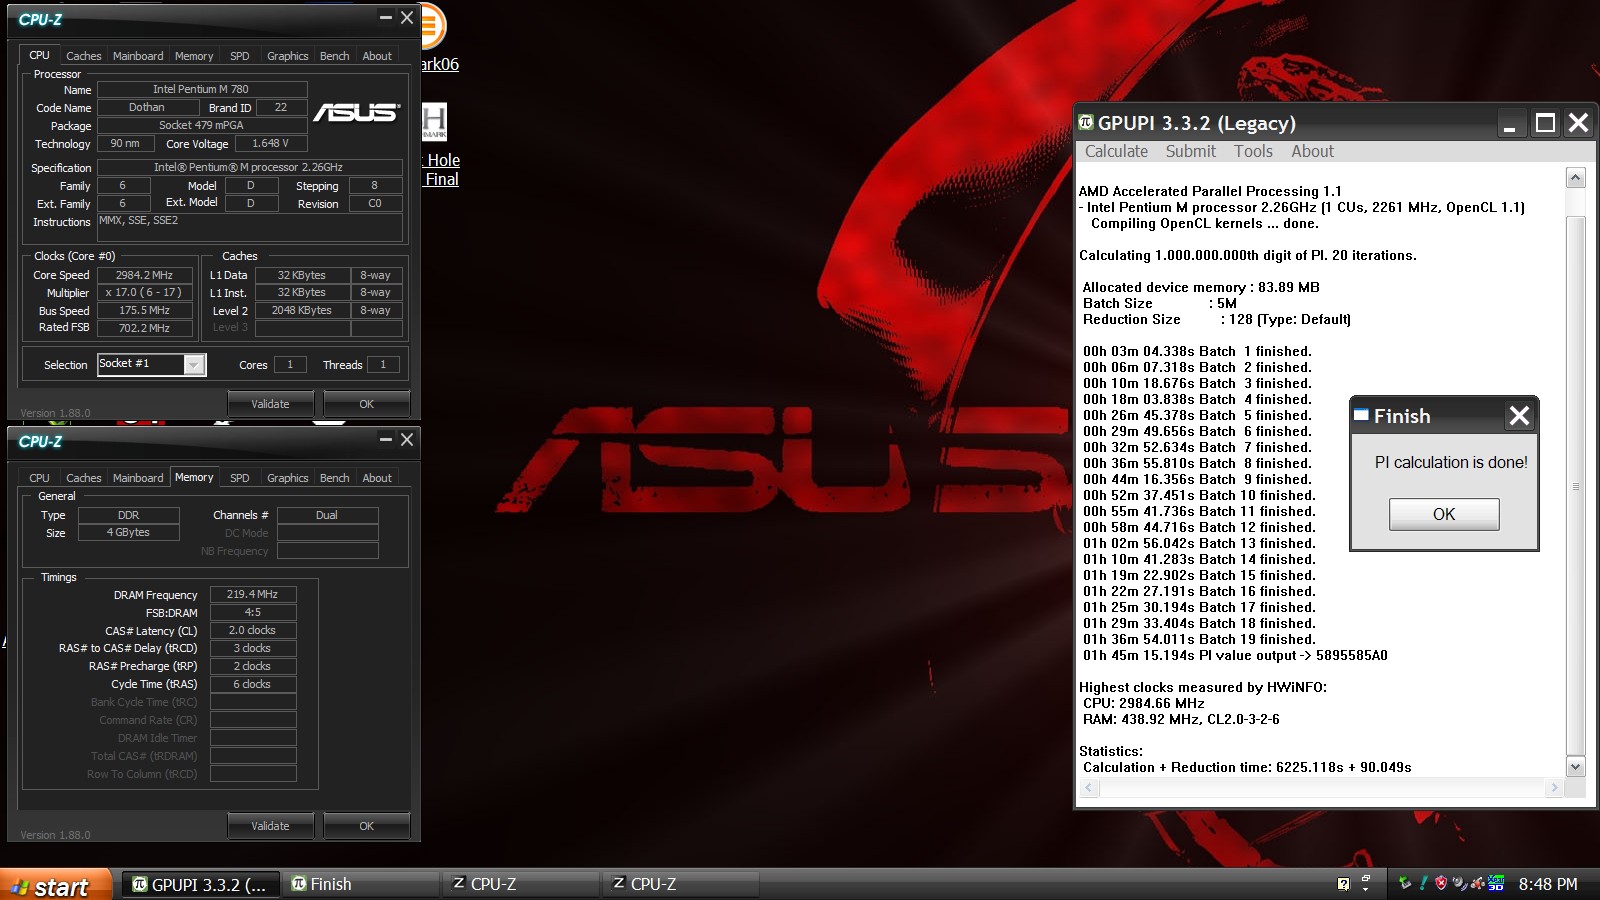
Task: Switch to About tab in lower CPU-Z
Action: pos(377,478)
